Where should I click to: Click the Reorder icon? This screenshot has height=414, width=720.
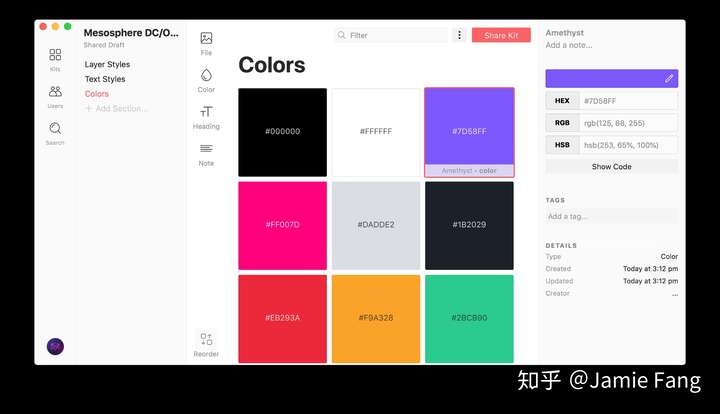pyautogui.click(x=206, y=339)
